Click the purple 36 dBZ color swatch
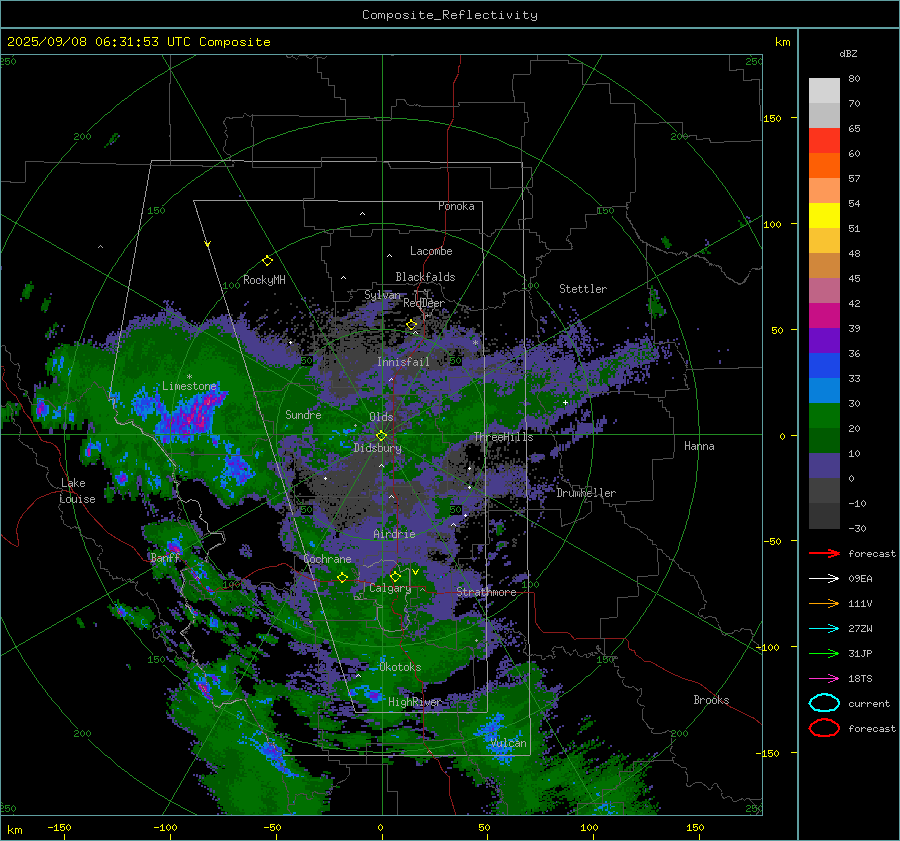 tap(824, 340)
